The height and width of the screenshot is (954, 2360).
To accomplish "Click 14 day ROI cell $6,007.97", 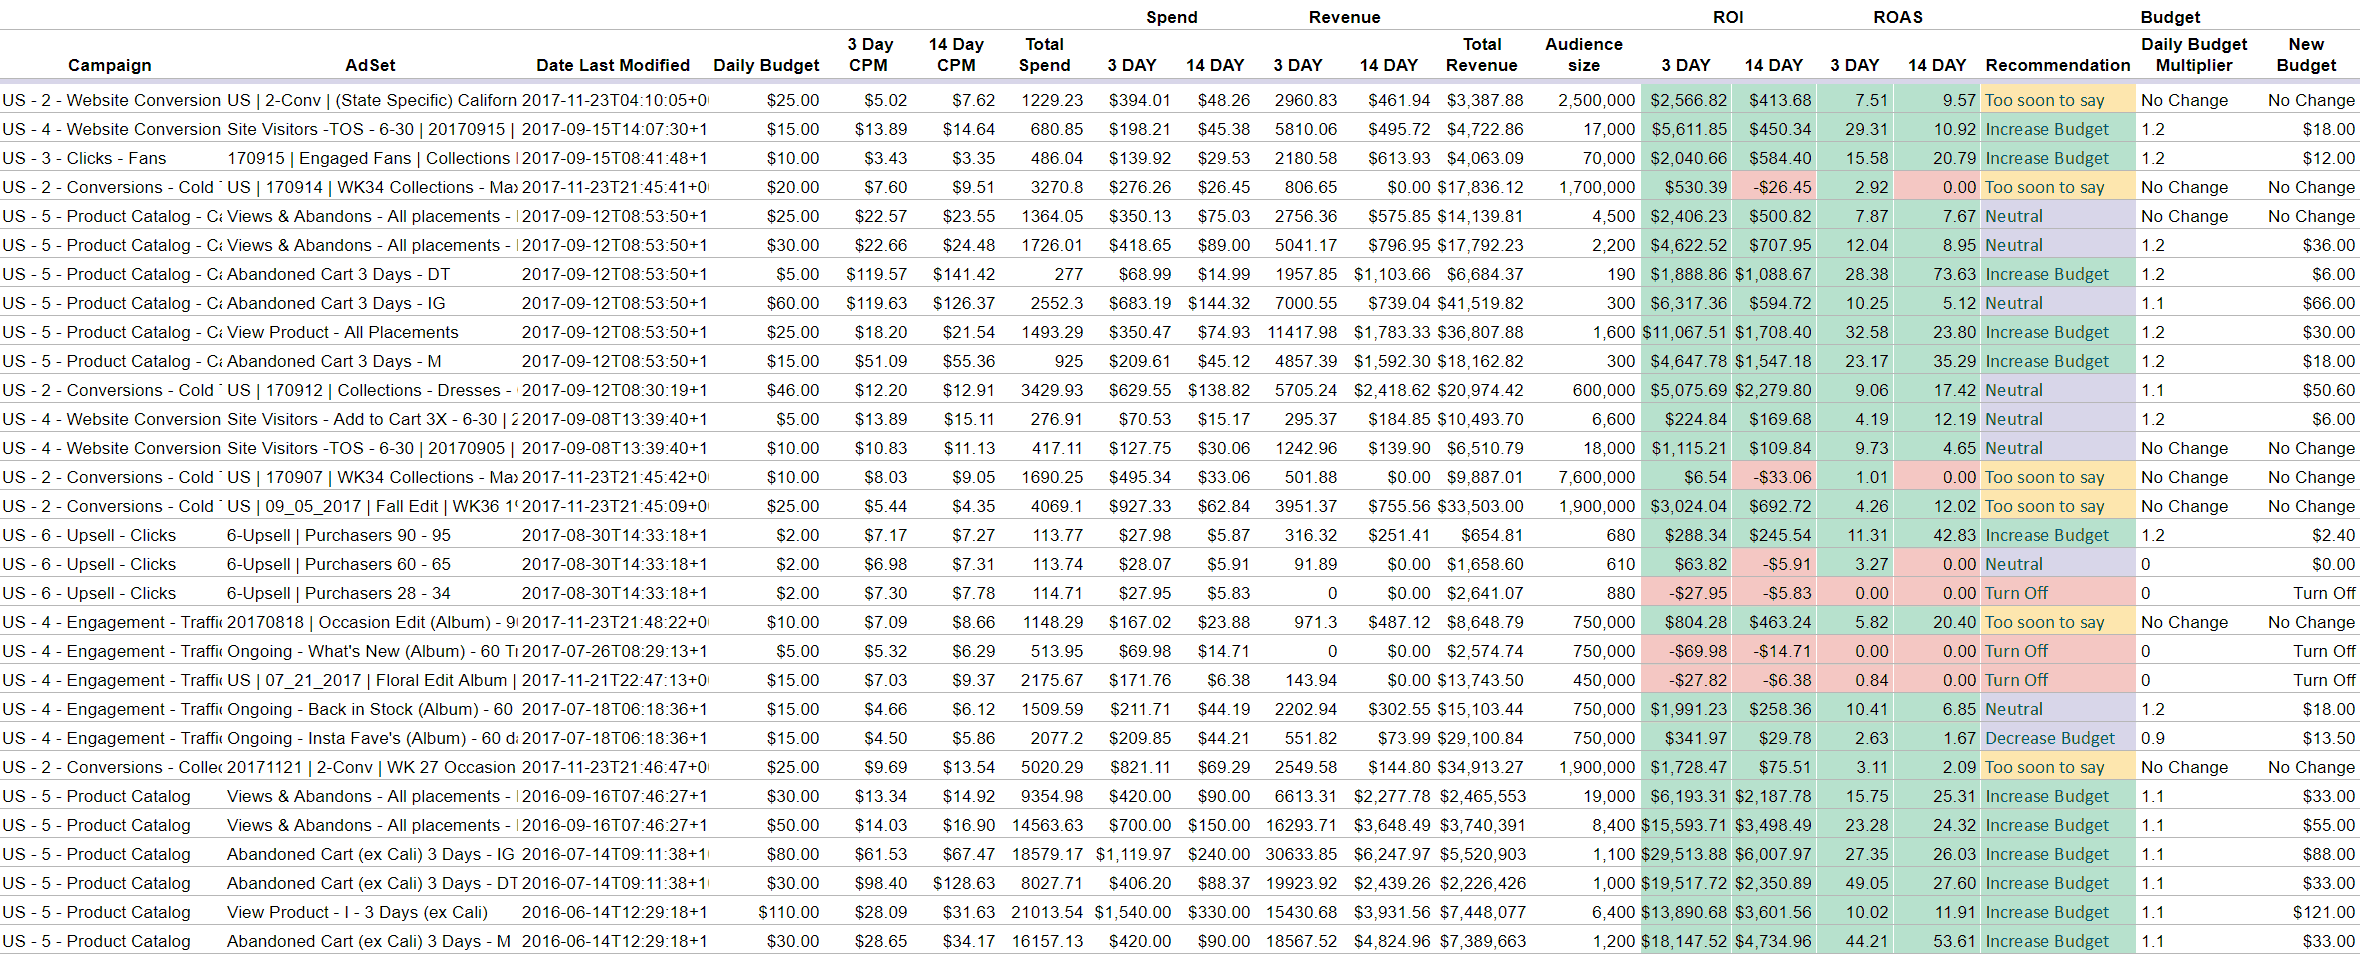I will 1774,854.
